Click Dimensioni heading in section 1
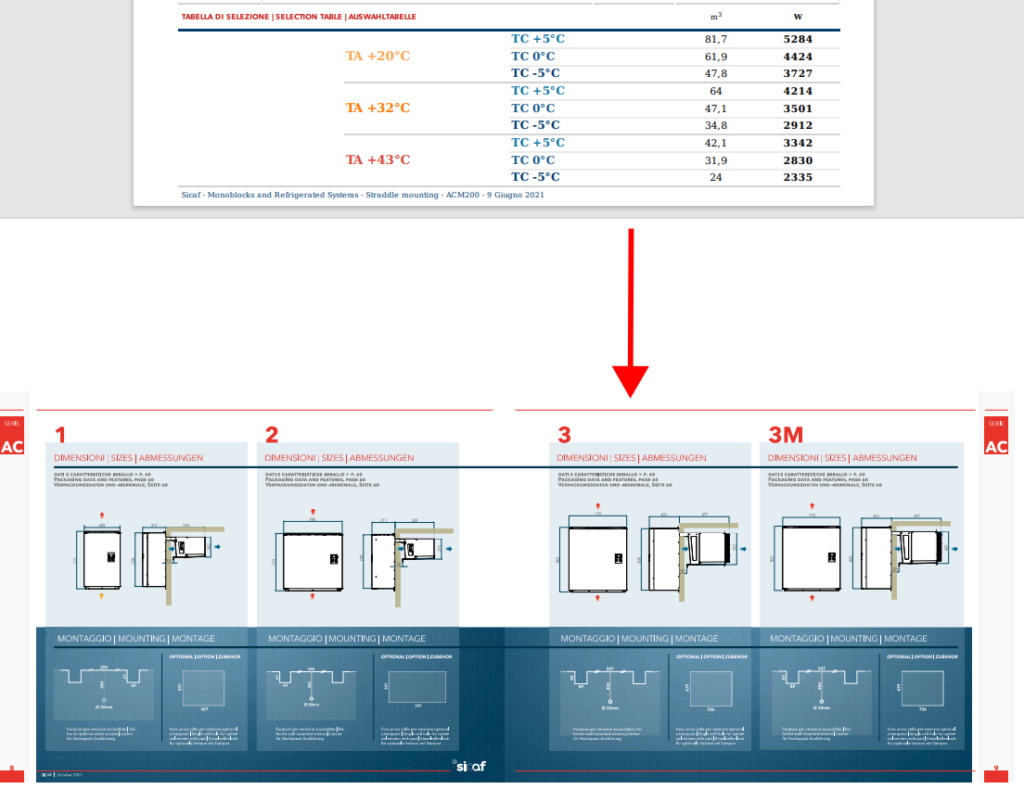This screenshot has width=1024, height=789. [x=129, y=458]
